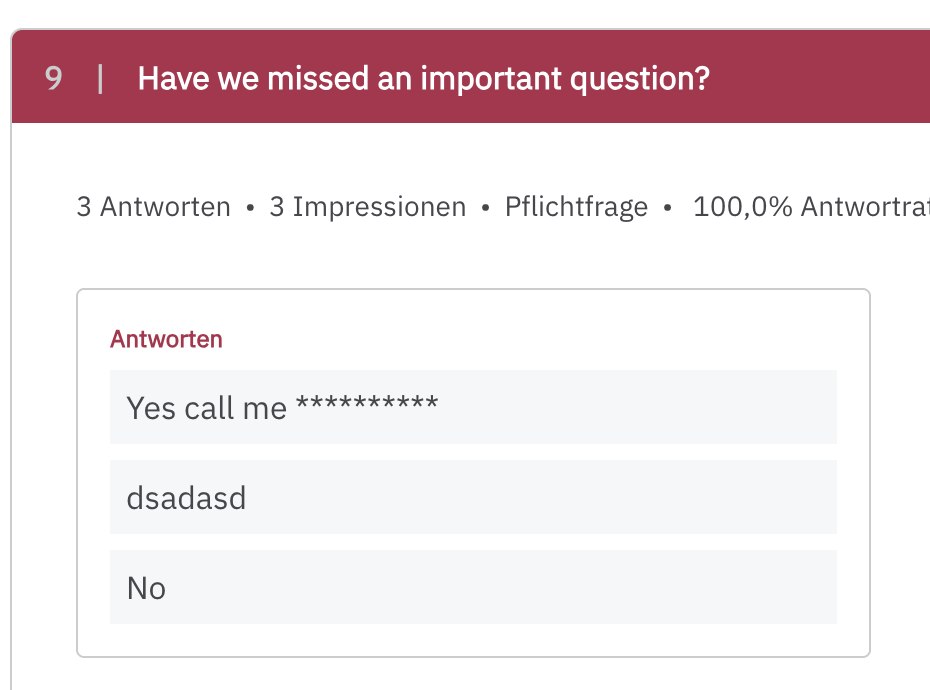Click the question number 9 in header
930x690 pixels.
click(54, 78)
